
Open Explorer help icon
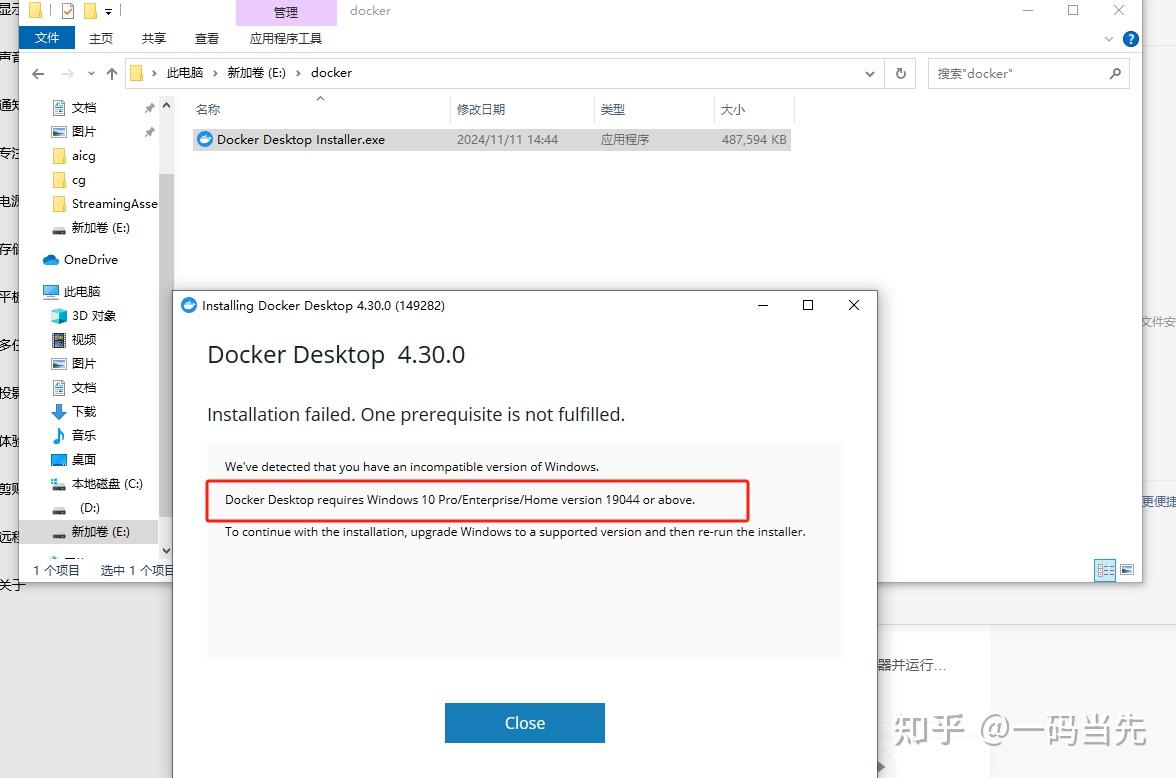point(1131,39)
